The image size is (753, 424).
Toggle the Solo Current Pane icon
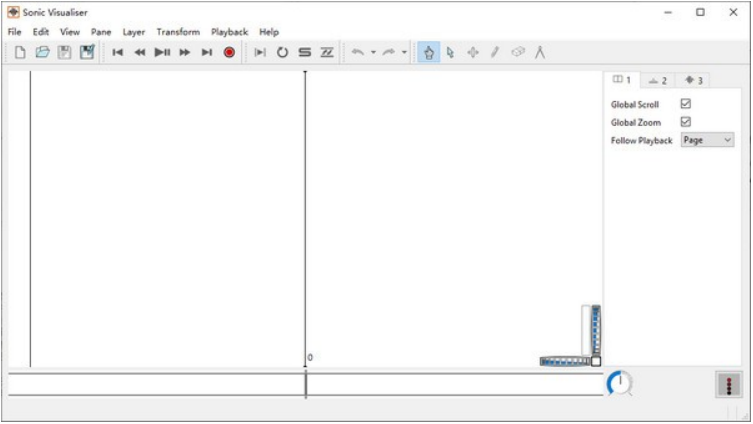tap(304, 52)
